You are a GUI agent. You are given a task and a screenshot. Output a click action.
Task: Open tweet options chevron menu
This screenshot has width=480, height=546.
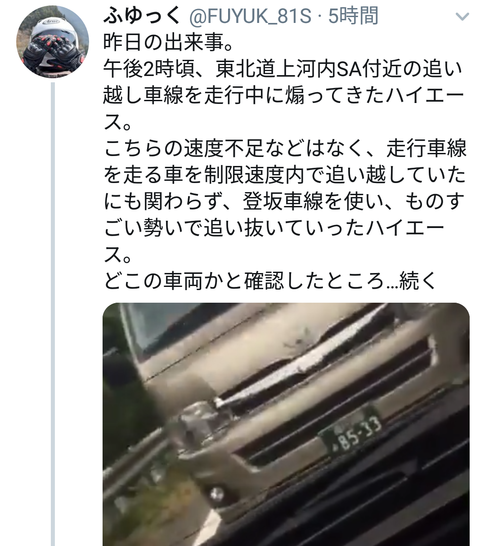[462, 16]
